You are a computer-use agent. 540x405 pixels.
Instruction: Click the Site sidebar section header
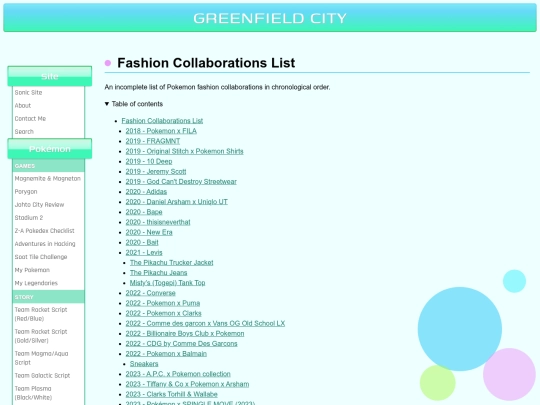tap(50, 76)
